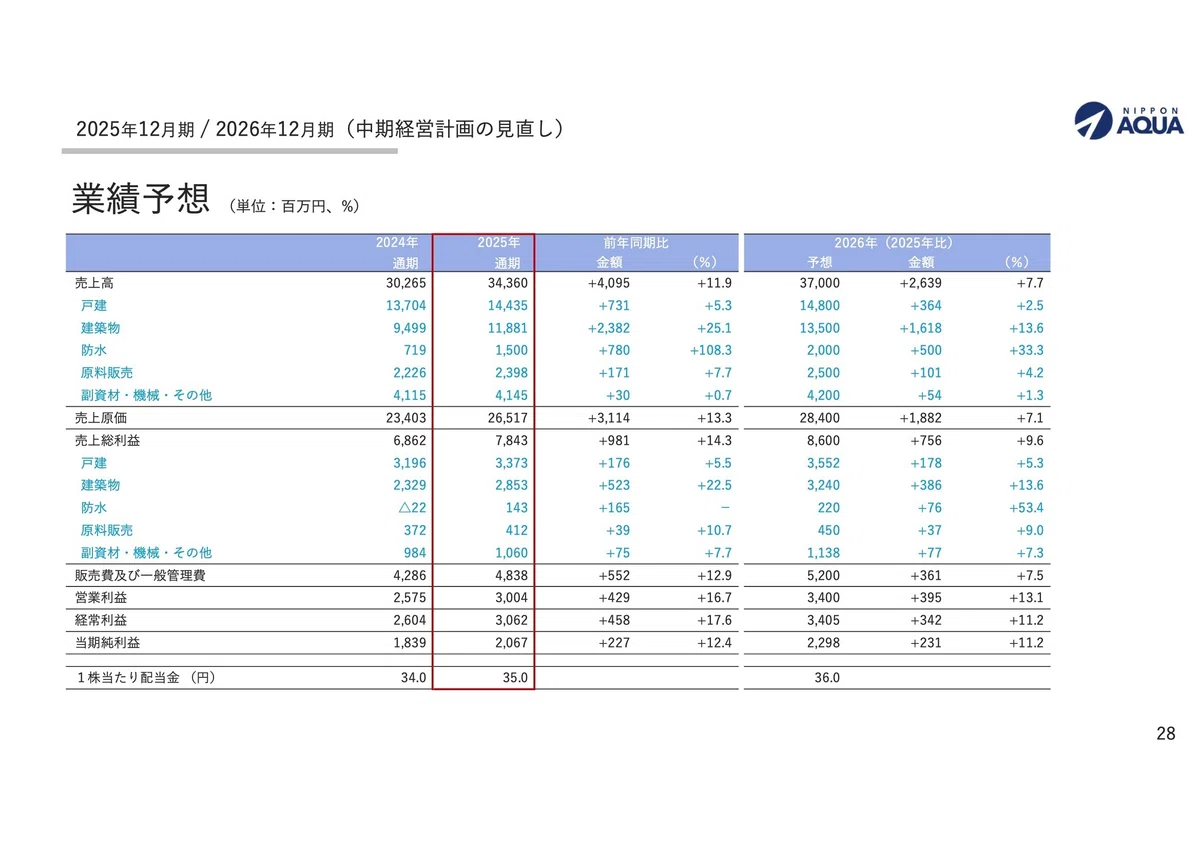1200x848 pixels.
Task: Select the 防水 growth rate +108.3
Action: coord(710,350)
